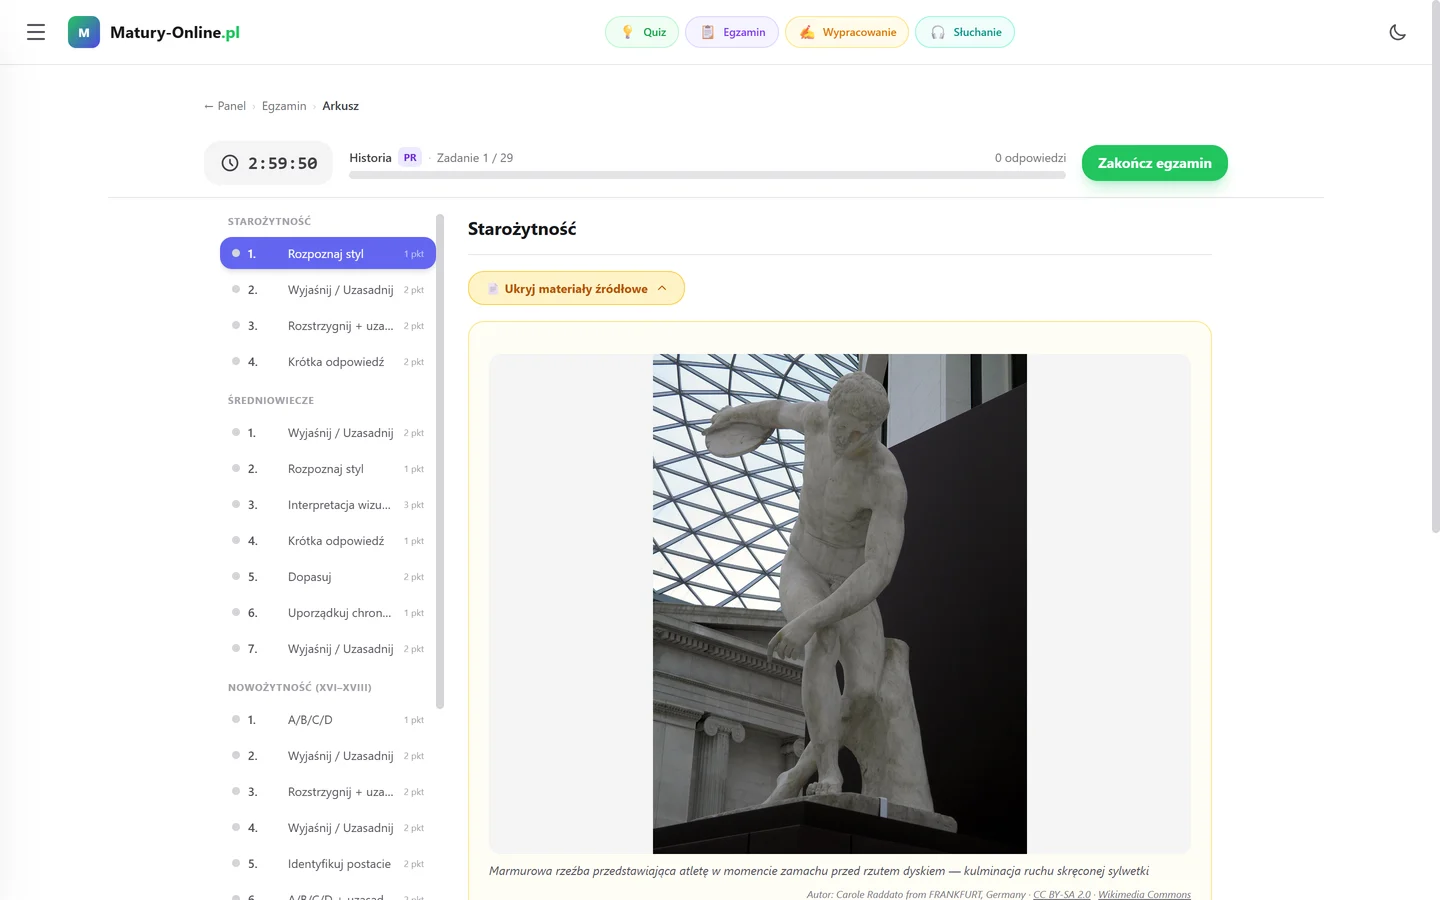Click the "0 odpowiedzi" answer count

[x=1030, y=158]
